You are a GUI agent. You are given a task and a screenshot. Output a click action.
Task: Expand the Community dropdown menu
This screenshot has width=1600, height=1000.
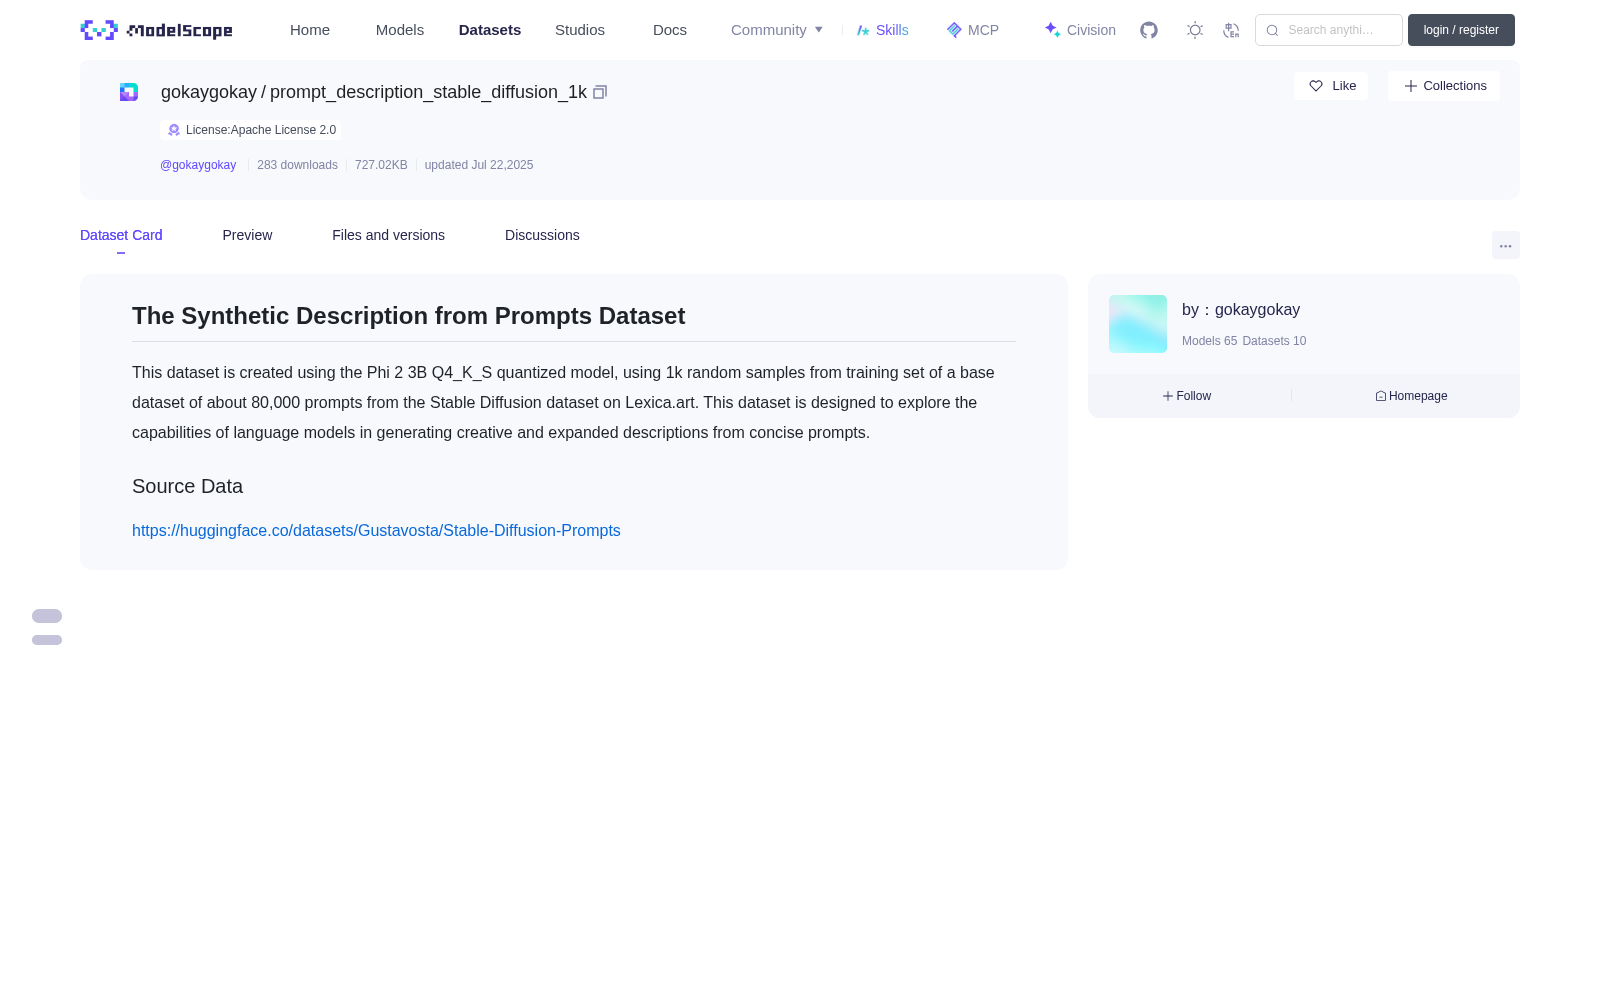(777, 30)
